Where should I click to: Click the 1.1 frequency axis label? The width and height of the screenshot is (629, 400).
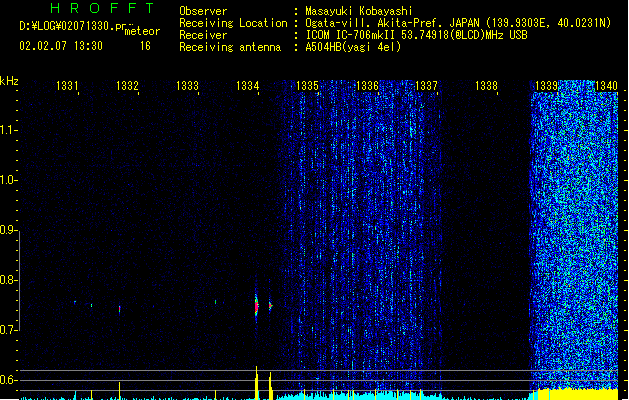click(x=8, y=130)
